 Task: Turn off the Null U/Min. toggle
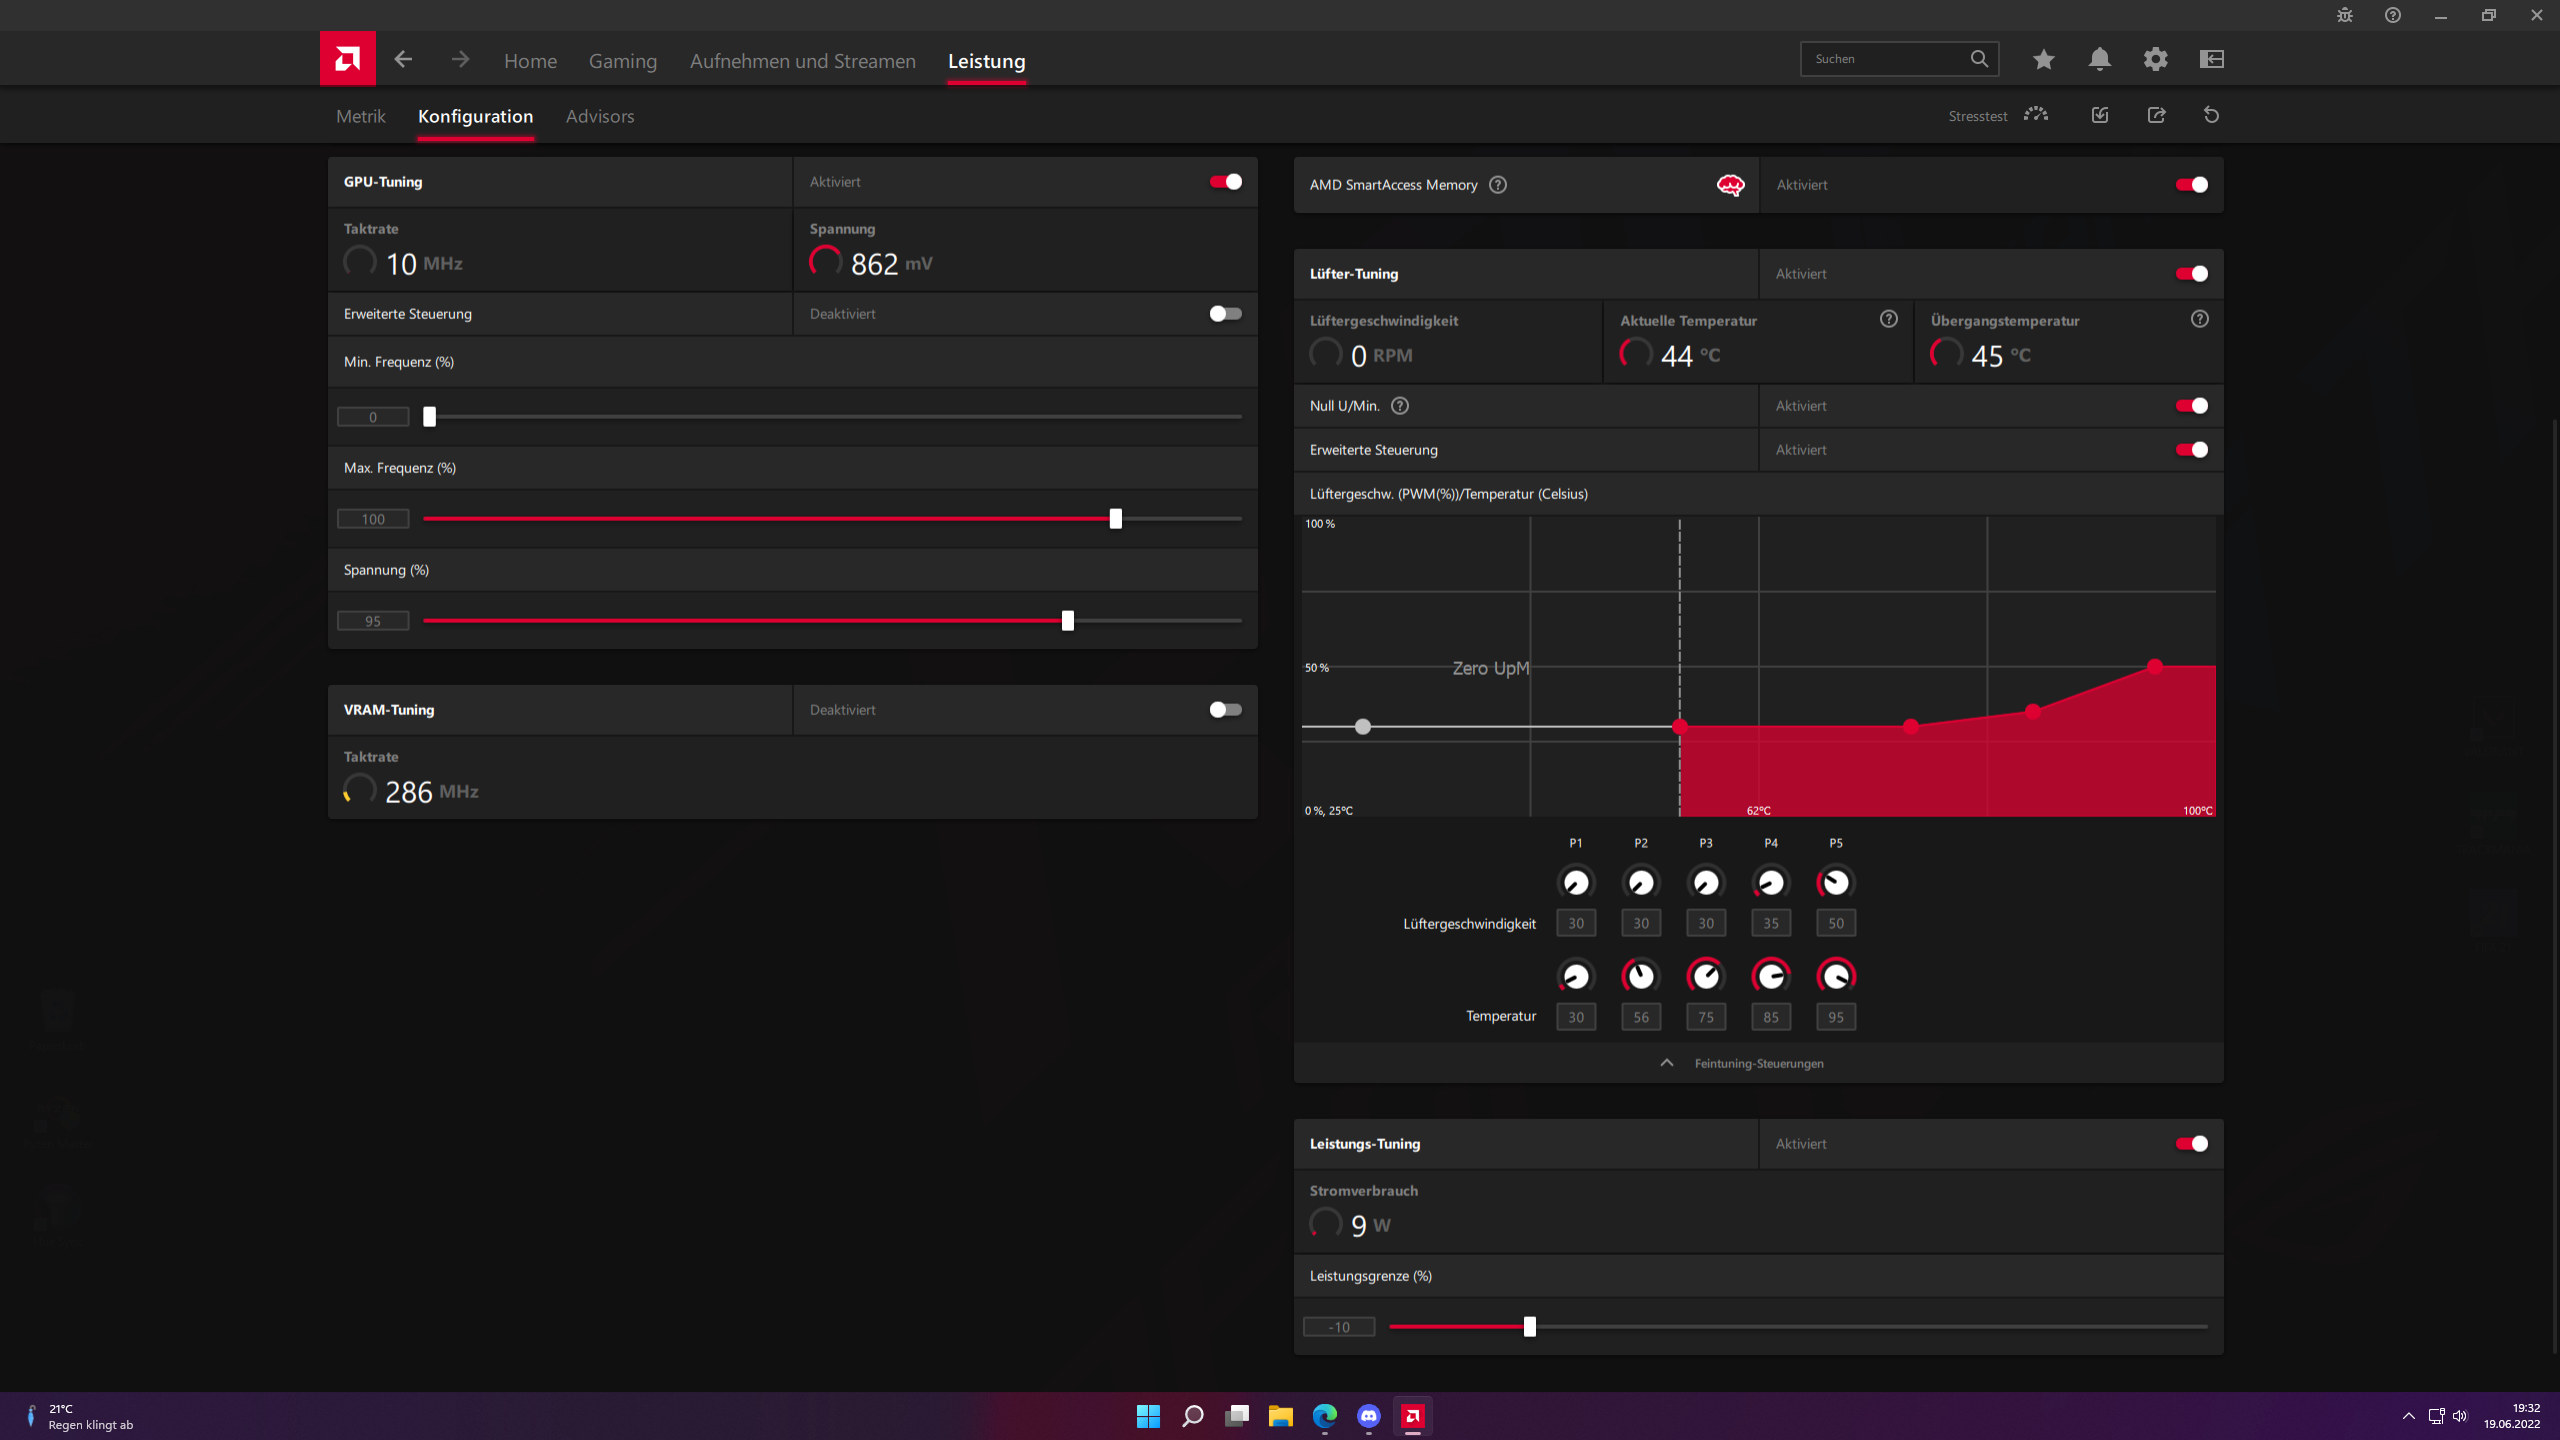pos(2191,406)
